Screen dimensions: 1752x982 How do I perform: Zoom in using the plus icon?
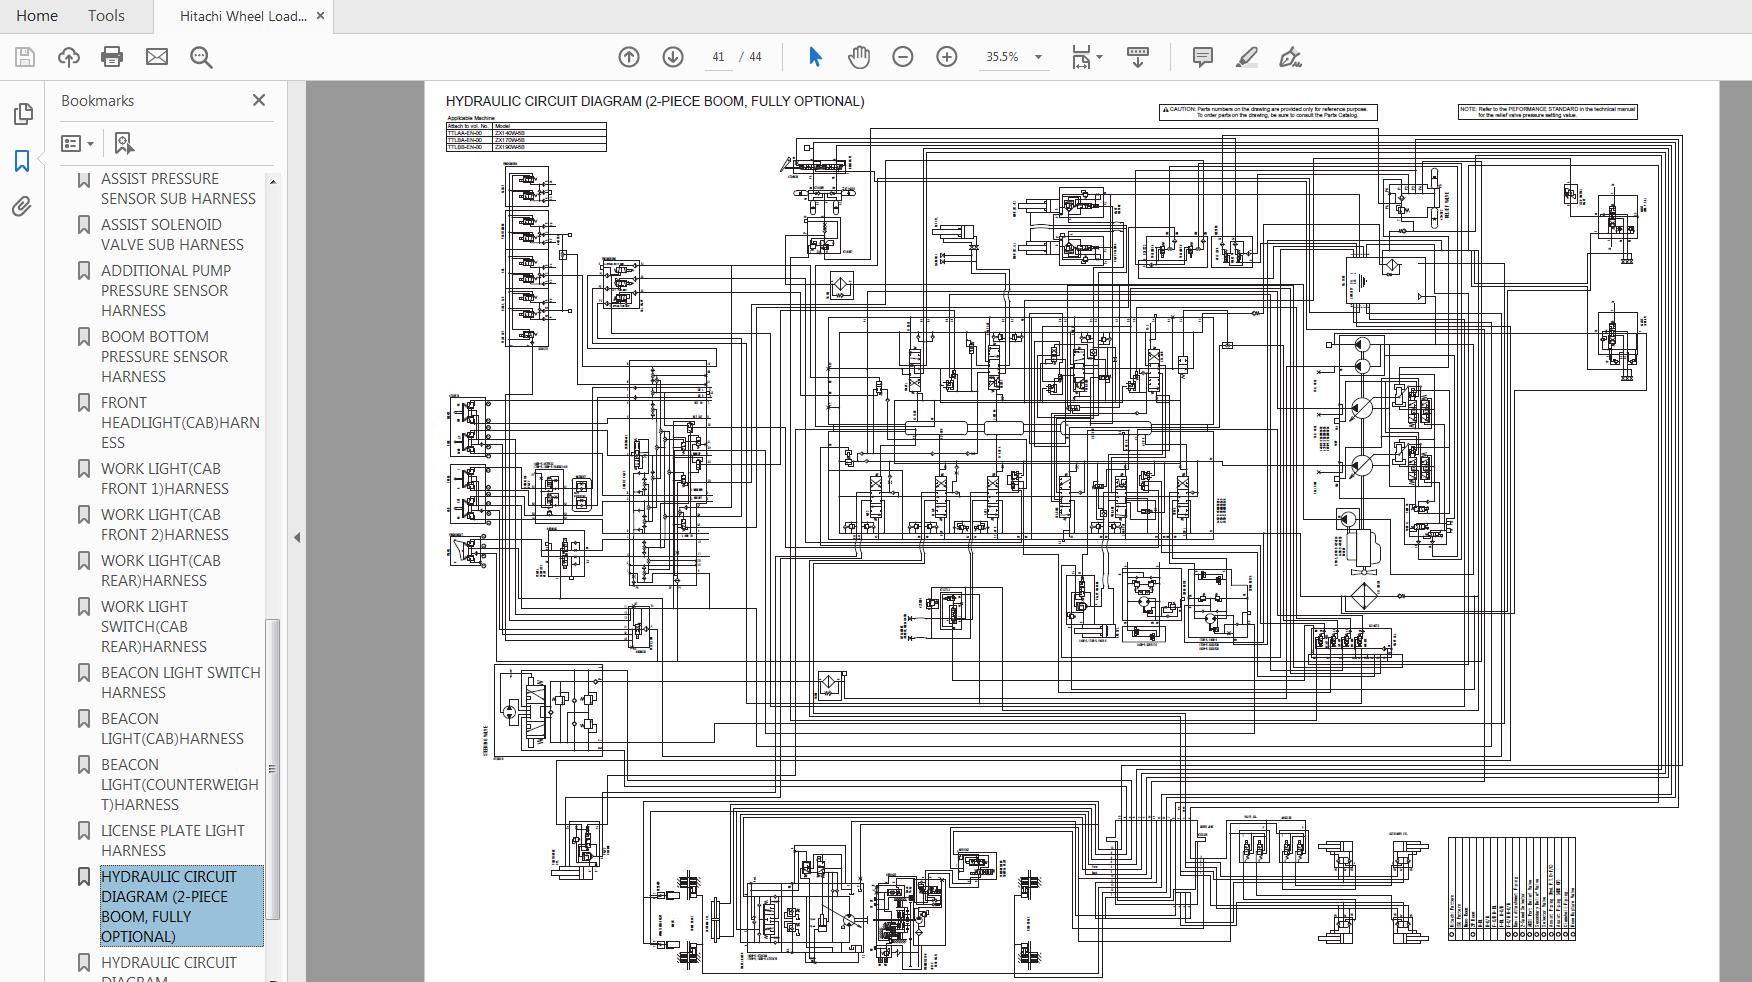pyautogui.click(x=944, y=57)
